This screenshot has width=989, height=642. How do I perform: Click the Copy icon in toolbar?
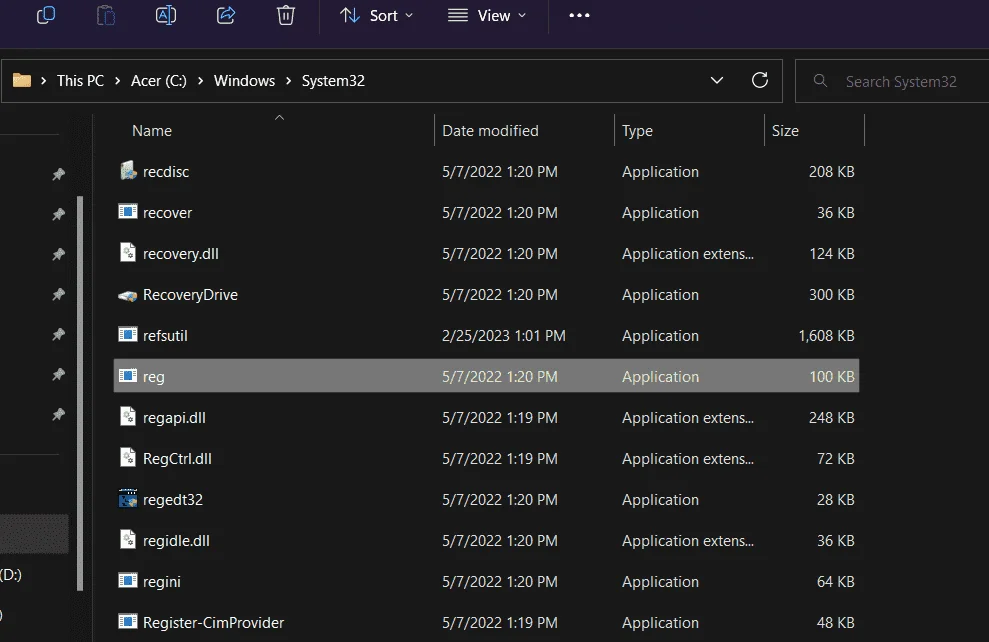[x=46, y=15]
